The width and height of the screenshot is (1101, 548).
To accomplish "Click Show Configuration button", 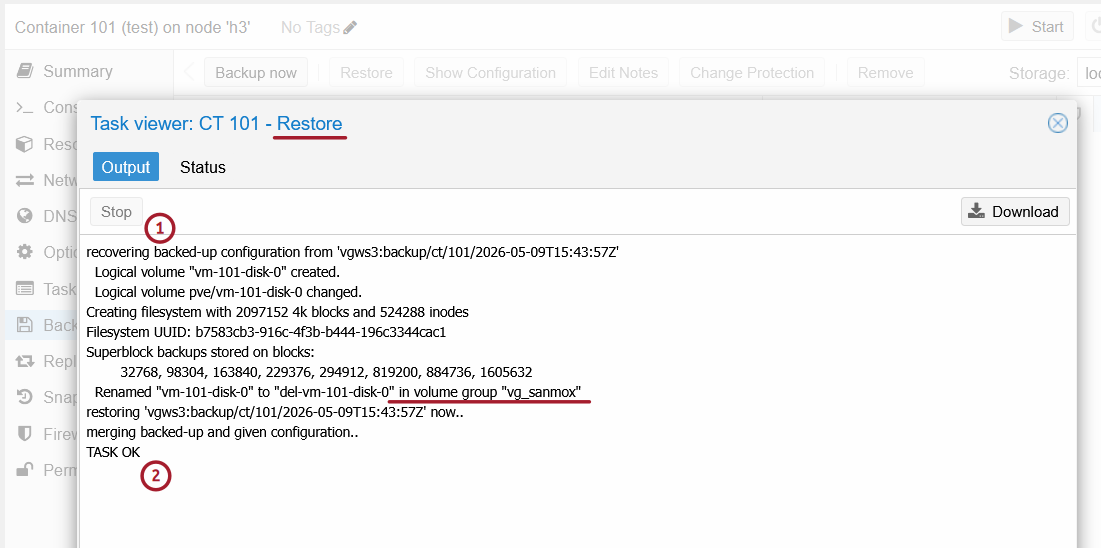I will (x=490, y=72).
